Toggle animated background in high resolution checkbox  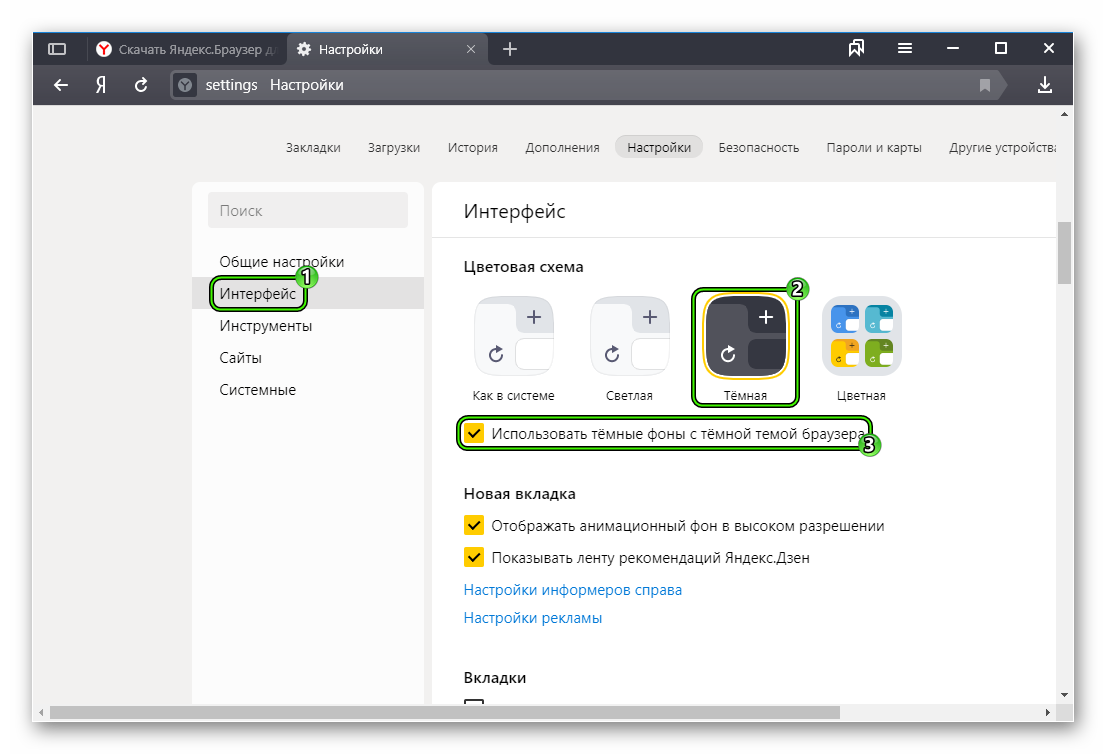pos(474,526)
